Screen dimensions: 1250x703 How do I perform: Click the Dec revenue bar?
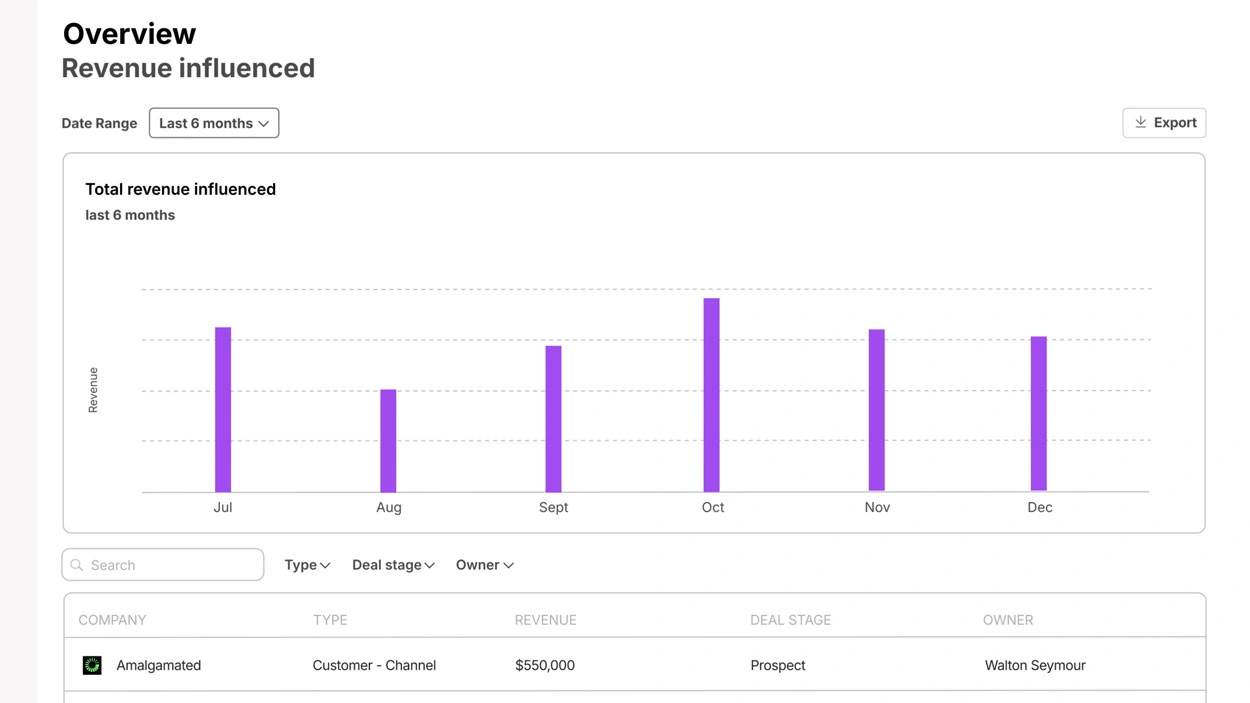pyautogui.click(x=1039, y=413)
